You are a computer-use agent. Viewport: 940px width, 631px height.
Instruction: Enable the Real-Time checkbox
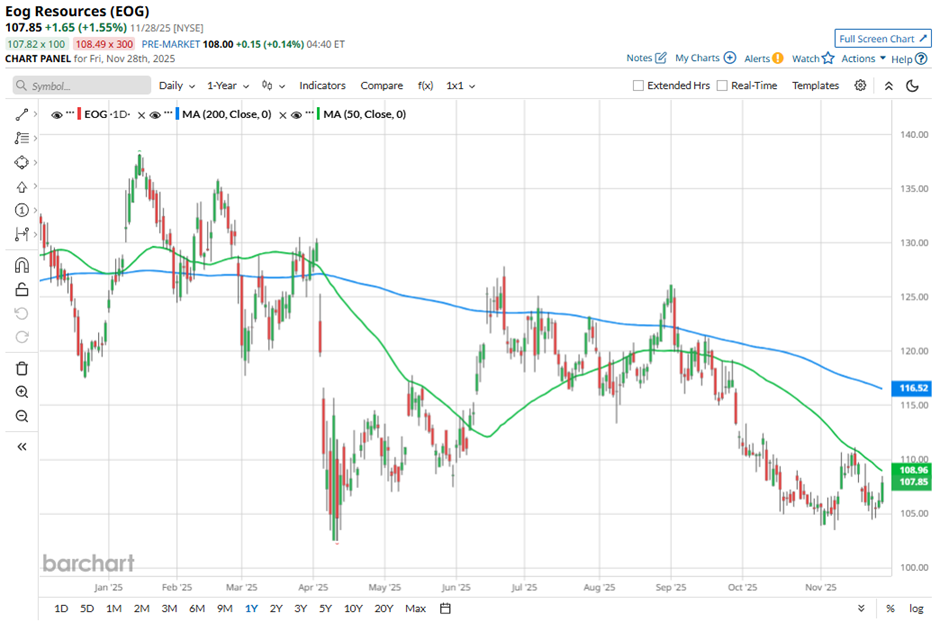pyautogui.click(x=722, y=86)
